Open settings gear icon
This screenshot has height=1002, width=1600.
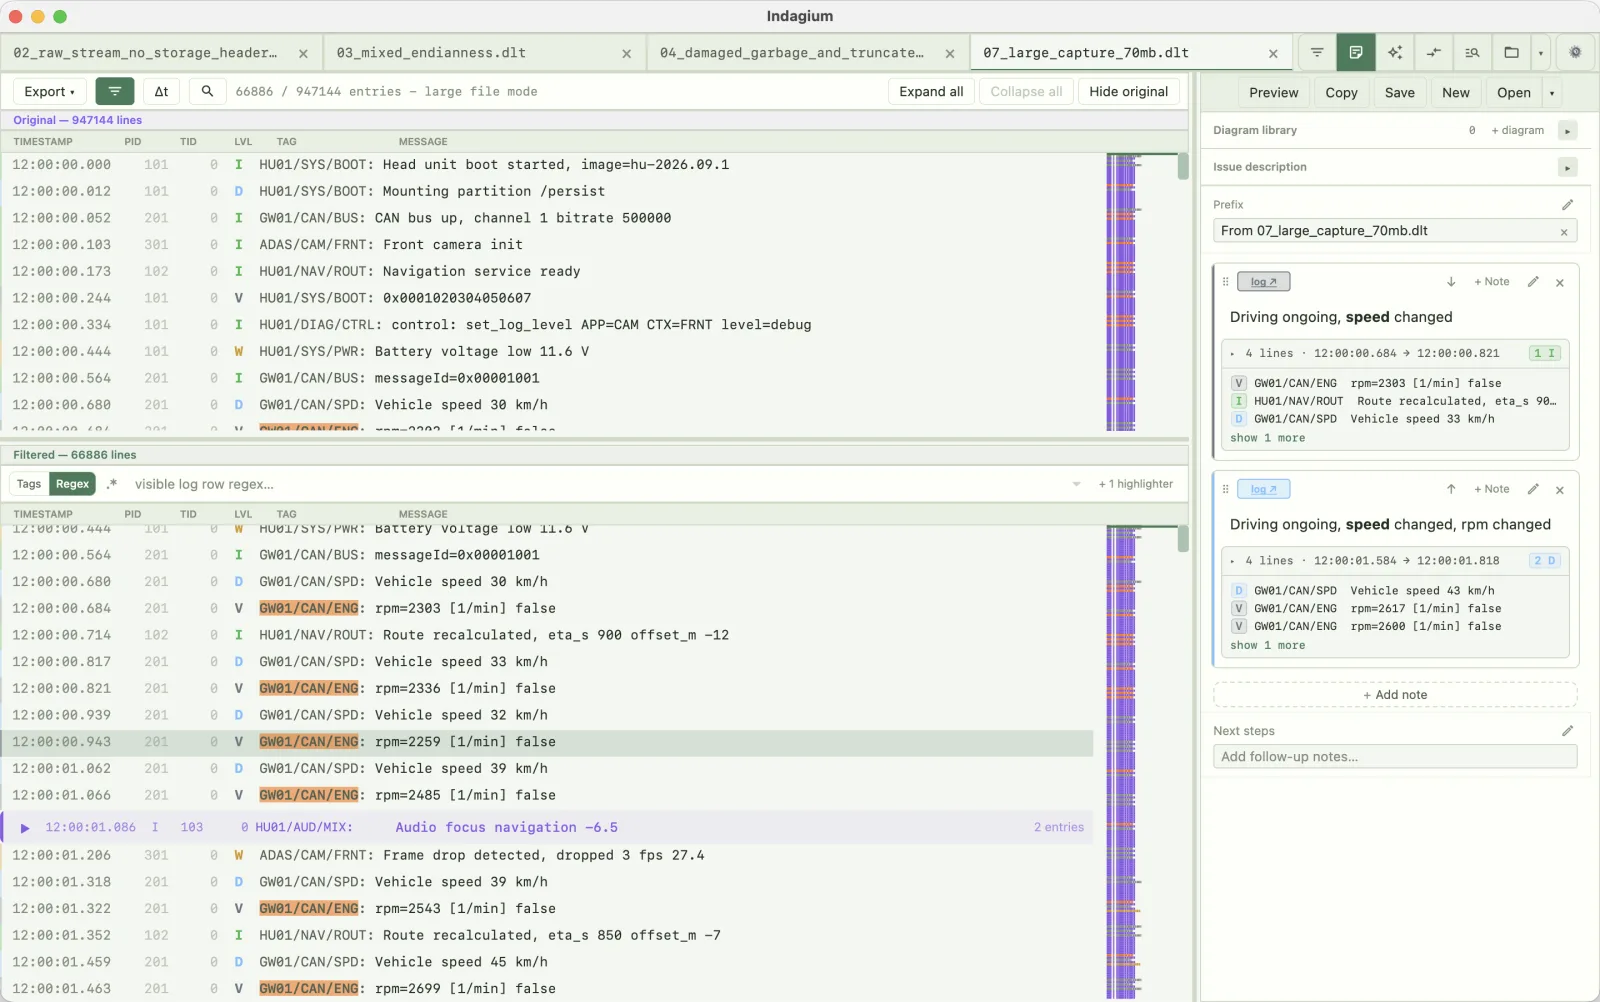[1575, 52]
